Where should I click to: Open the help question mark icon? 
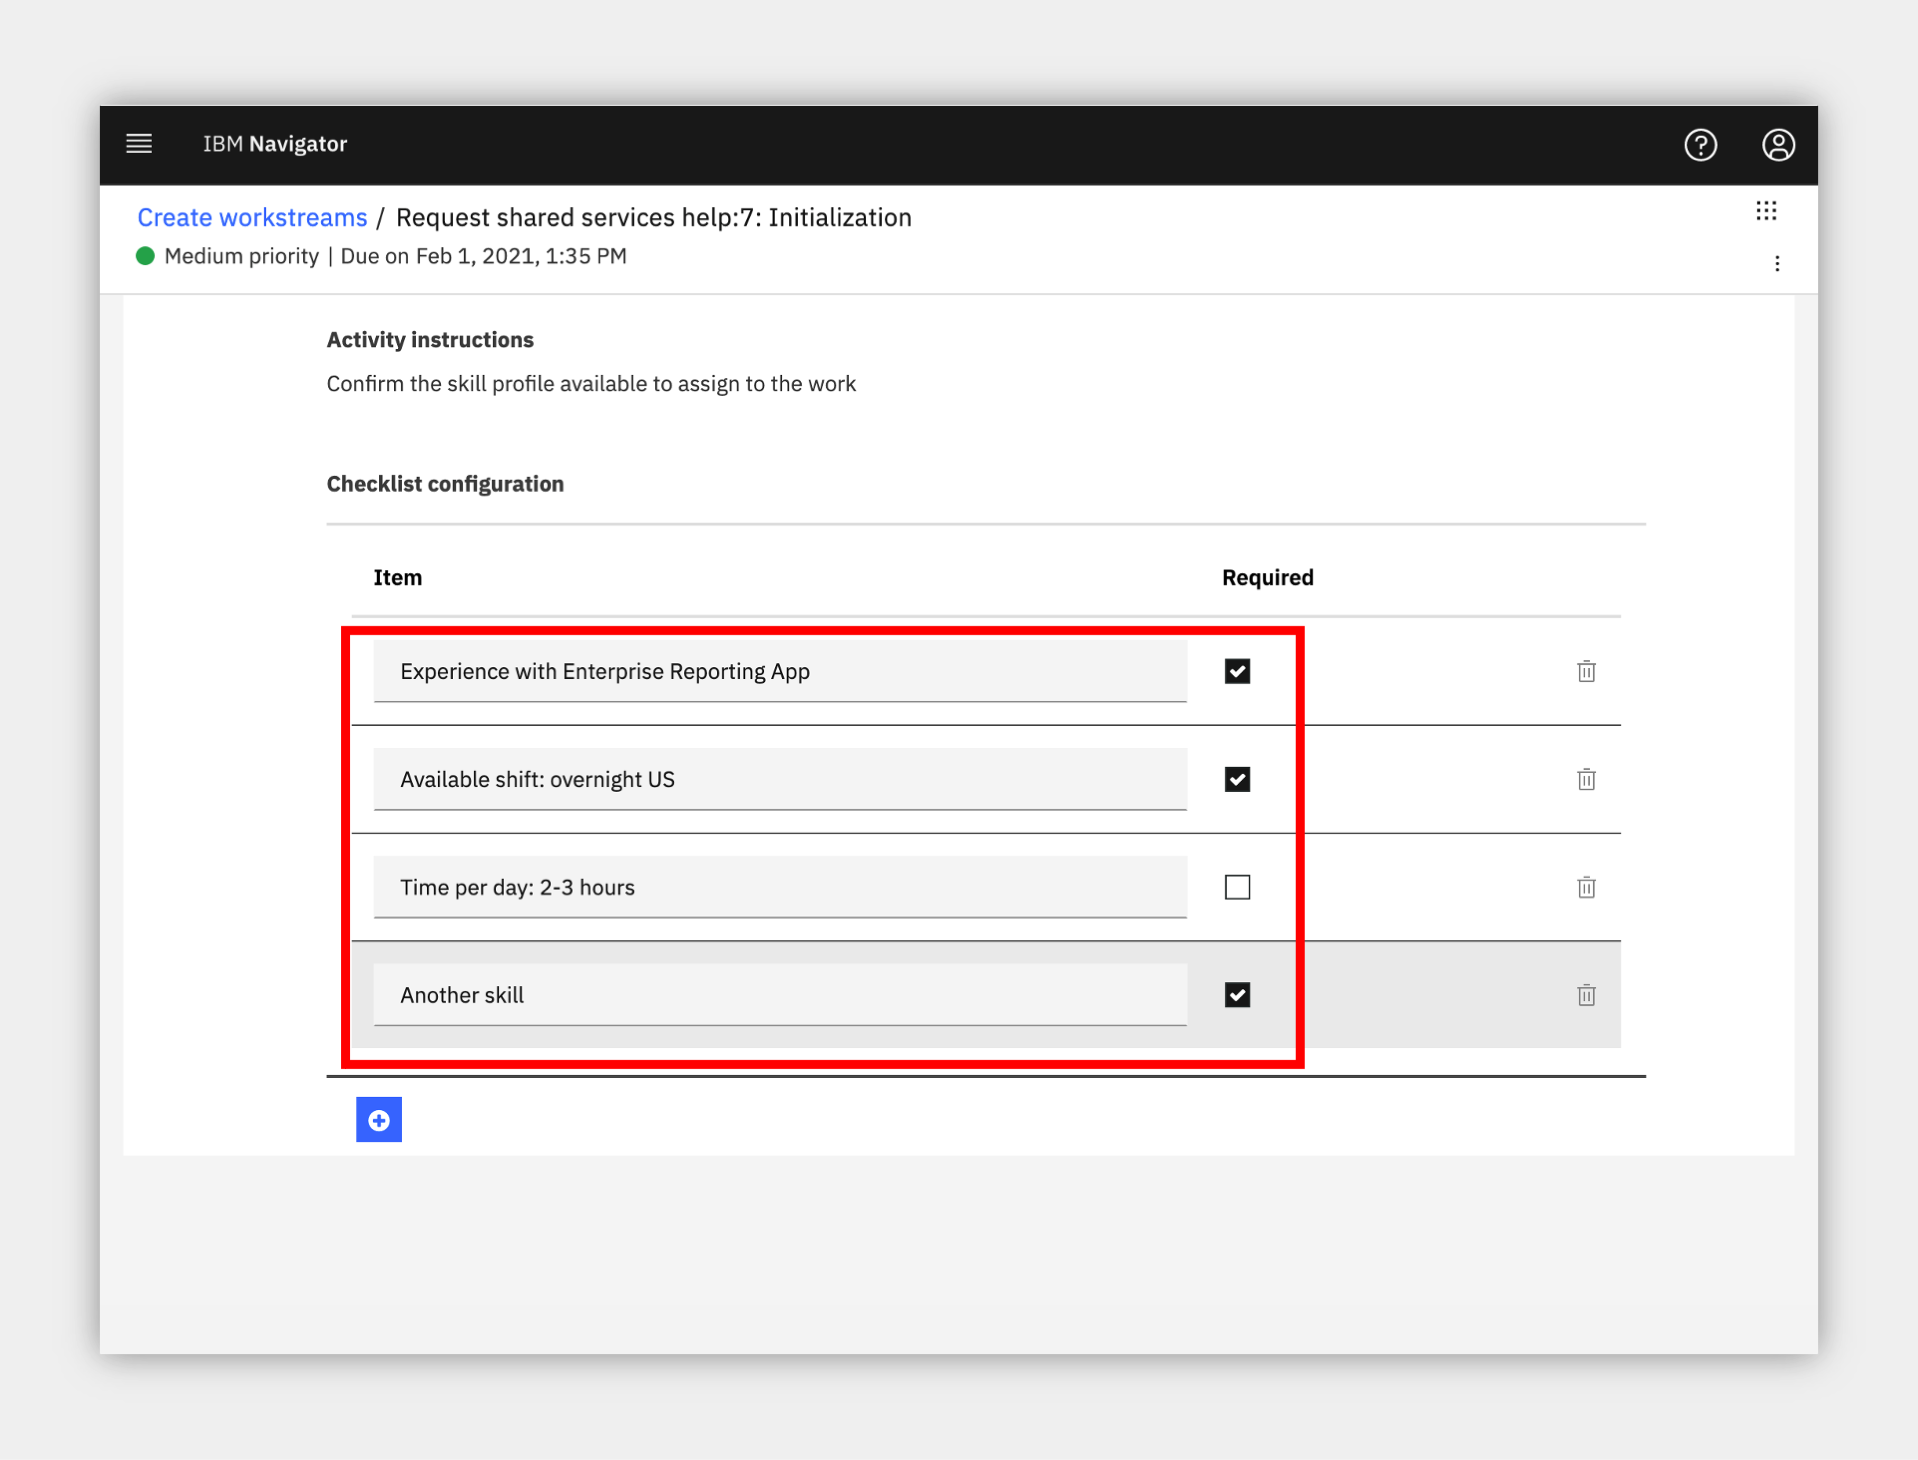point(1700,145)
